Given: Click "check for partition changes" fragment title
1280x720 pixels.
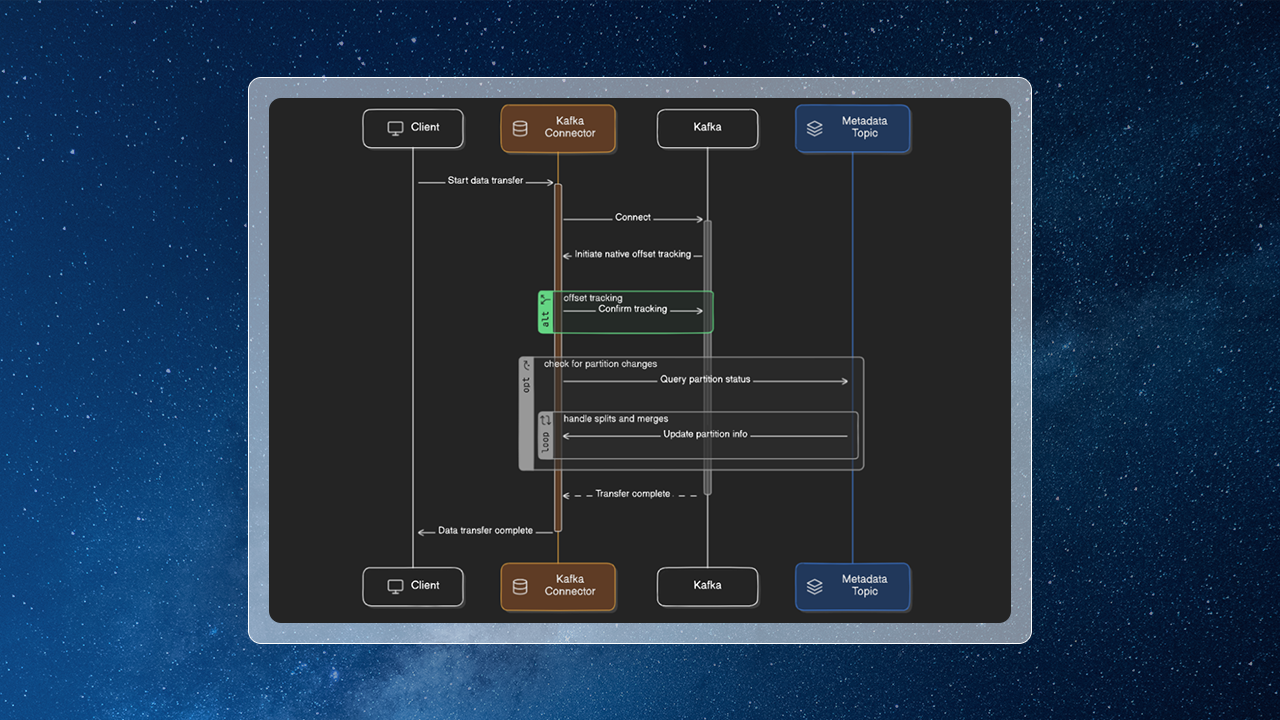Looking at the screenshot, I should click(x=600, y=364).
